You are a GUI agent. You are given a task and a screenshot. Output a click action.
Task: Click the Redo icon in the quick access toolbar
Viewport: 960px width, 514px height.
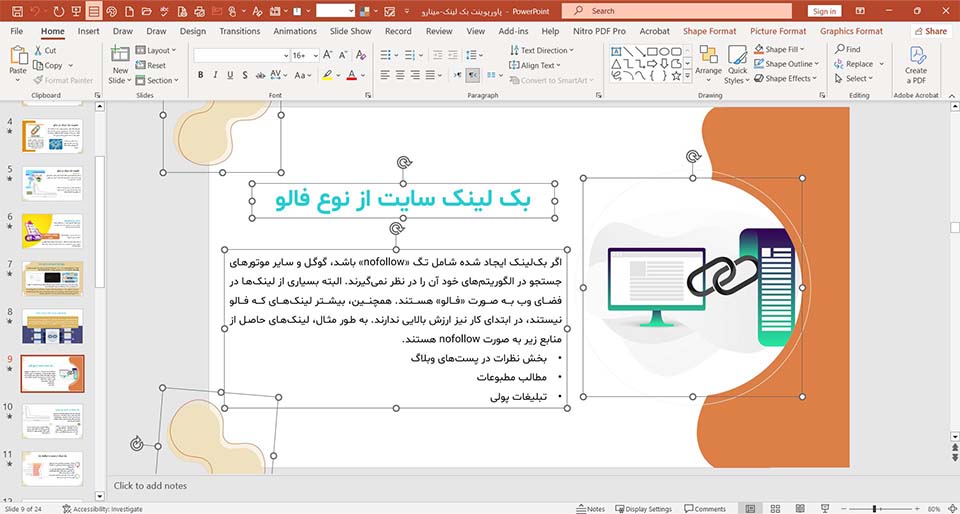58,11
